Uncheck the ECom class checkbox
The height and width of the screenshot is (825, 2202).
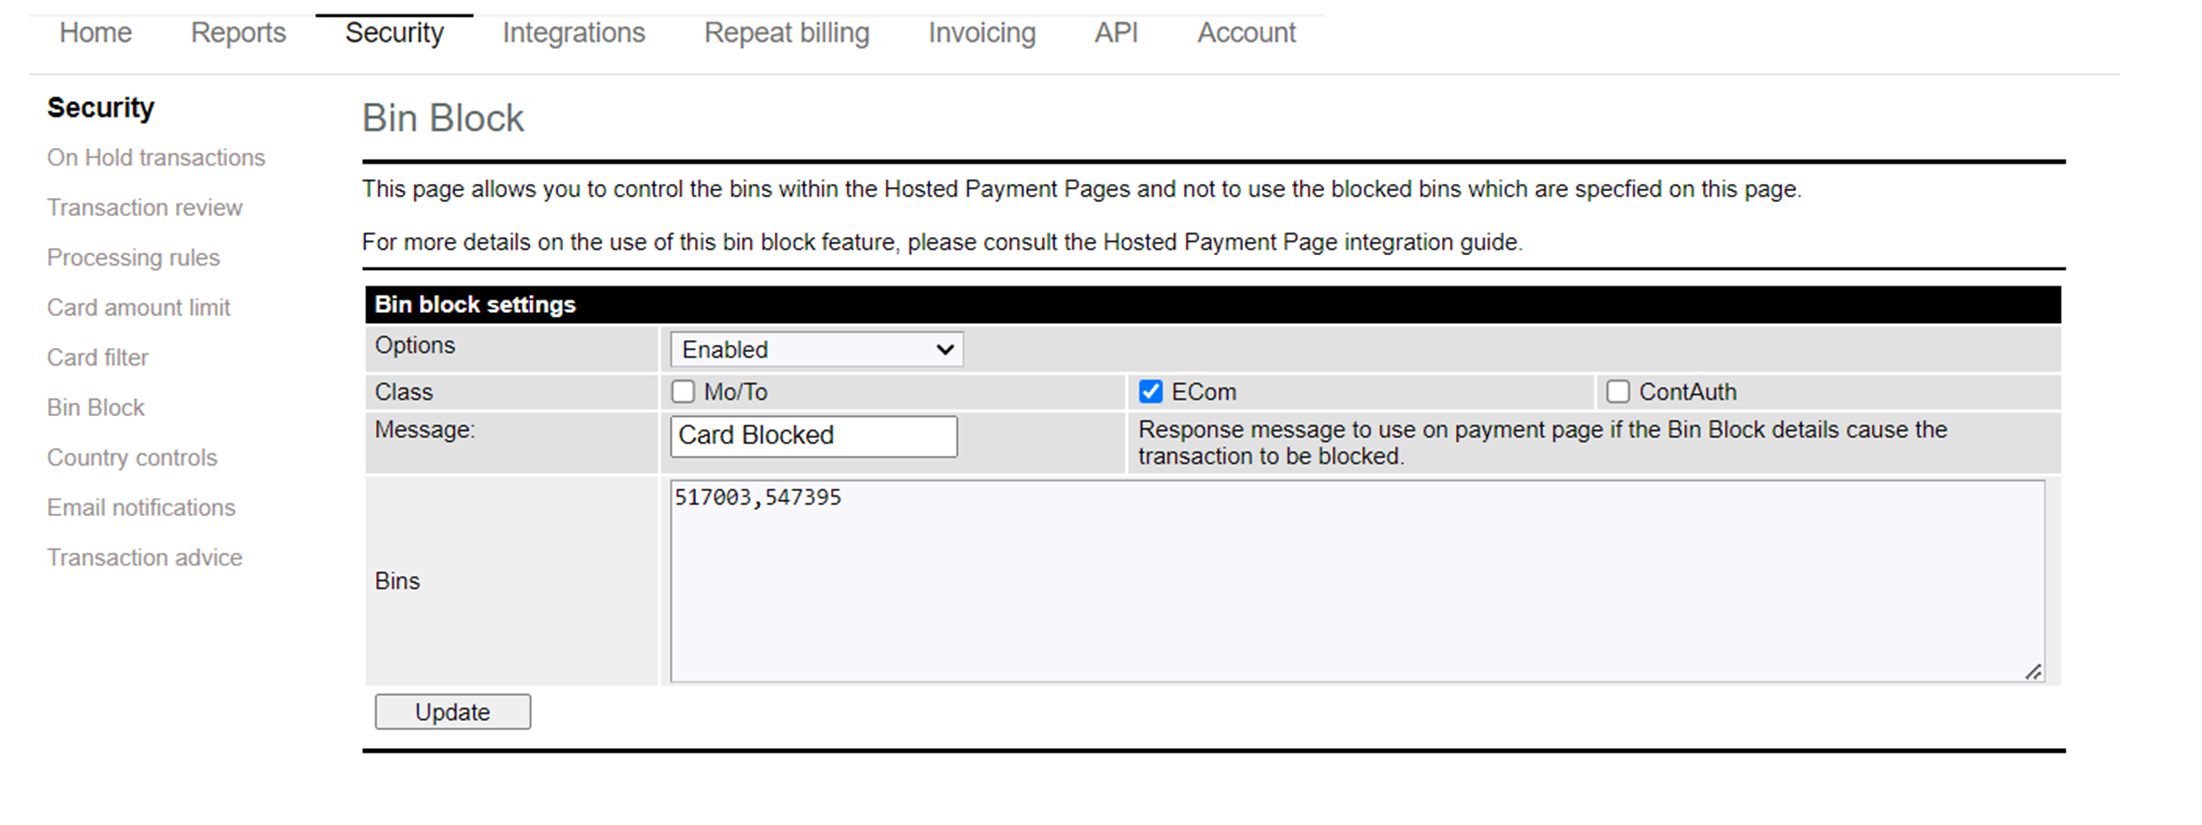click(1151, 391)
